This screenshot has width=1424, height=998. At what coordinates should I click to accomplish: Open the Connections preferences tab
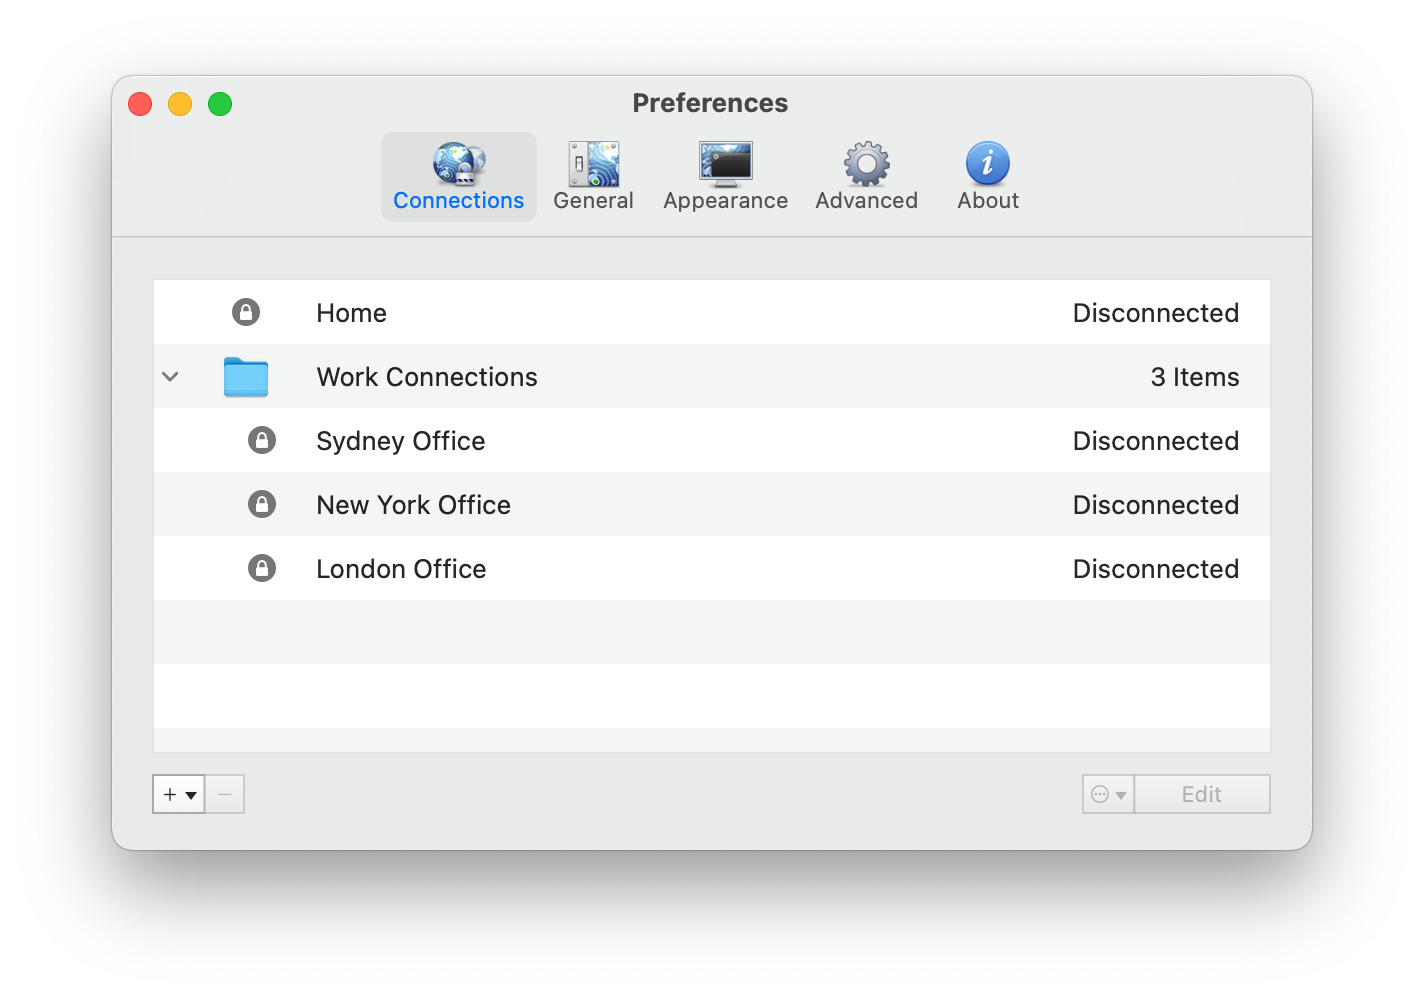pos(458,177)
